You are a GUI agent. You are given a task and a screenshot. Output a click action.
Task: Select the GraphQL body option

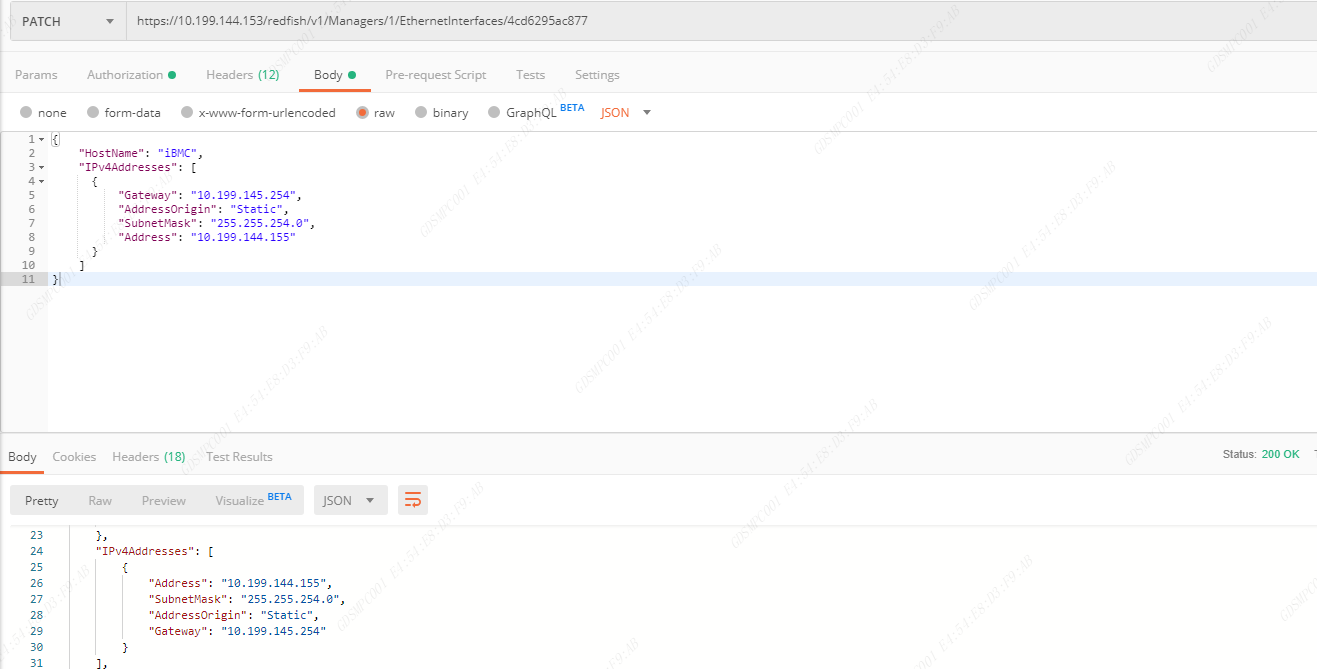(494, 113)
